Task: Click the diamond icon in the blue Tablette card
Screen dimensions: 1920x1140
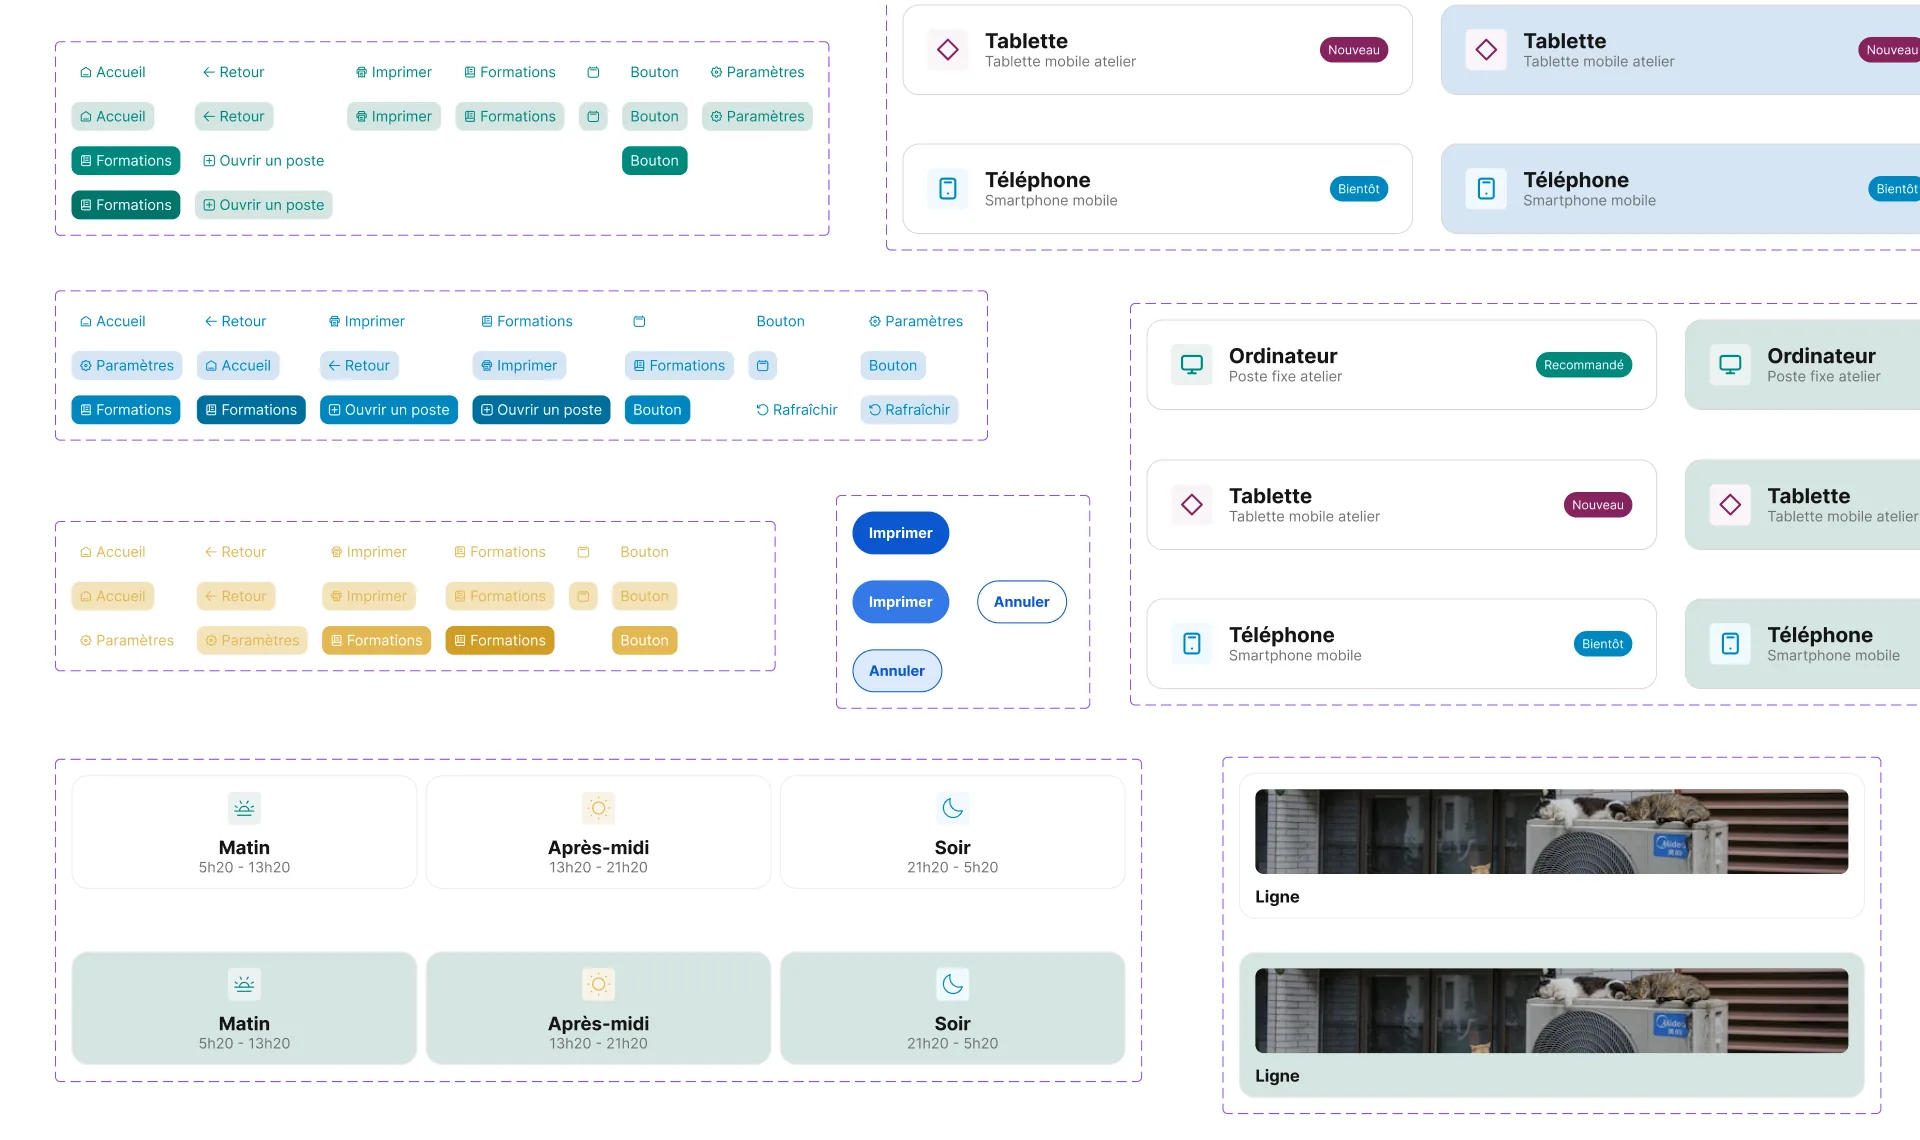Action: [x=1486, y=50]
